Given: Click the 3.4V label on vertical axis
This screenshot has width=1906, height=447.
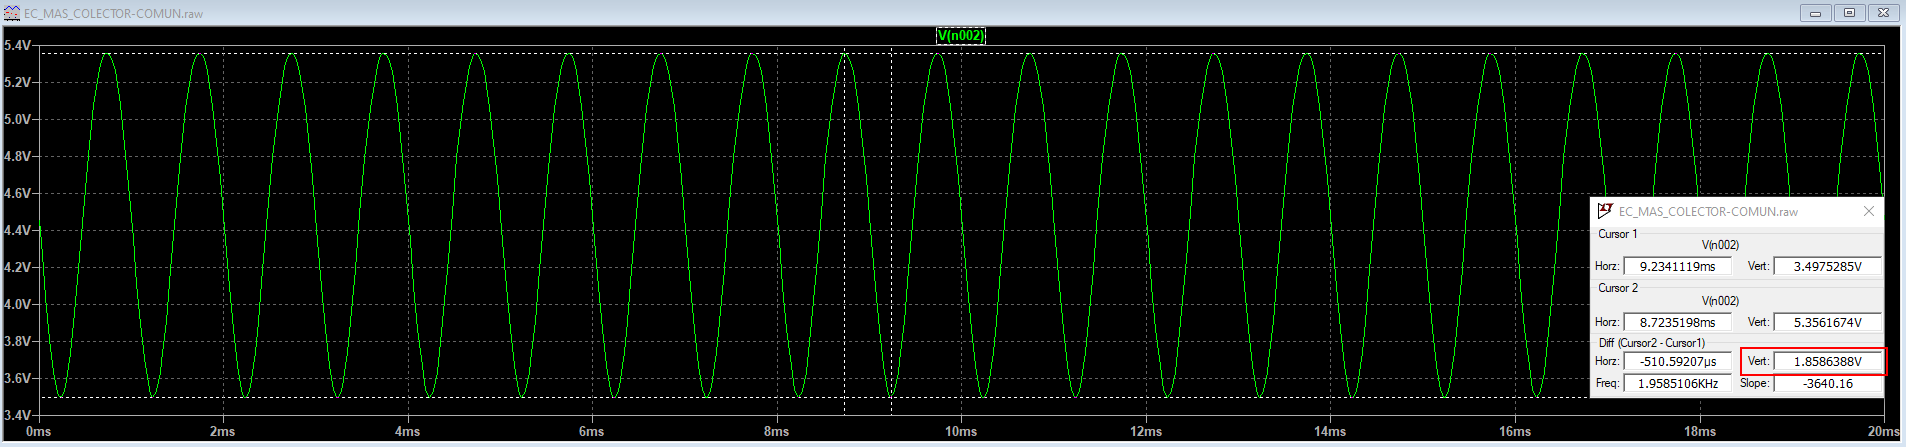Looking at the screenshot, I should pyautogui.click(x=17, y=414).
